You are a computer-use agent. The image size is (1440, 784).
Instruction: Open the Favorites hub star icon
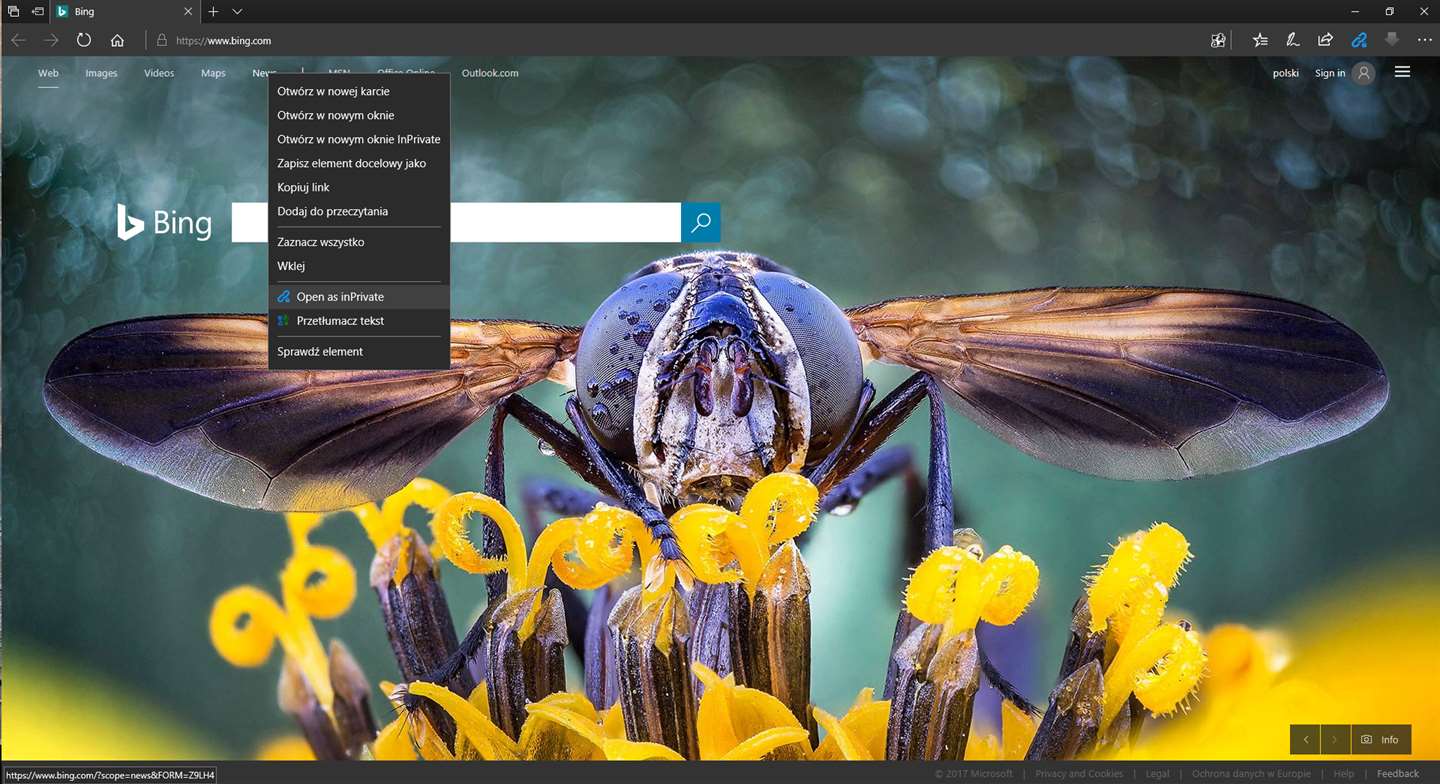(1260, 40)
